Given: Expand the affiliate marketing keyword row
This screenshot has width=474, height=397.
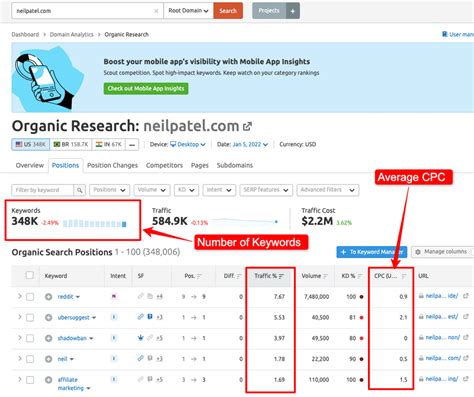Looking at the screenshot, I should click(19, 379).
